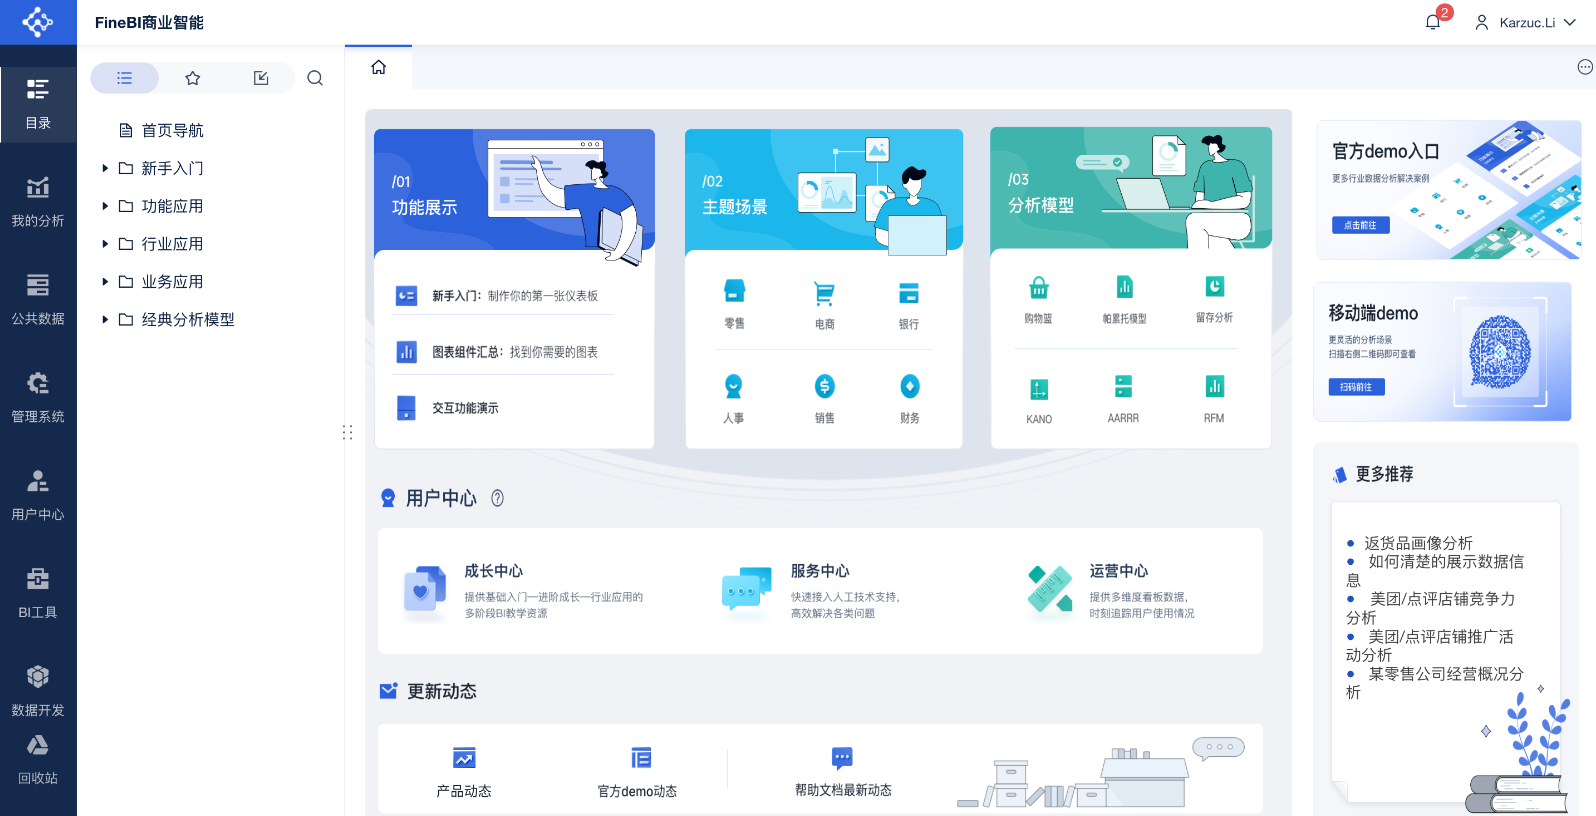The image size is (1596, 816).
Task: Open 帮助文档最新动态
Action: [843, 771]
